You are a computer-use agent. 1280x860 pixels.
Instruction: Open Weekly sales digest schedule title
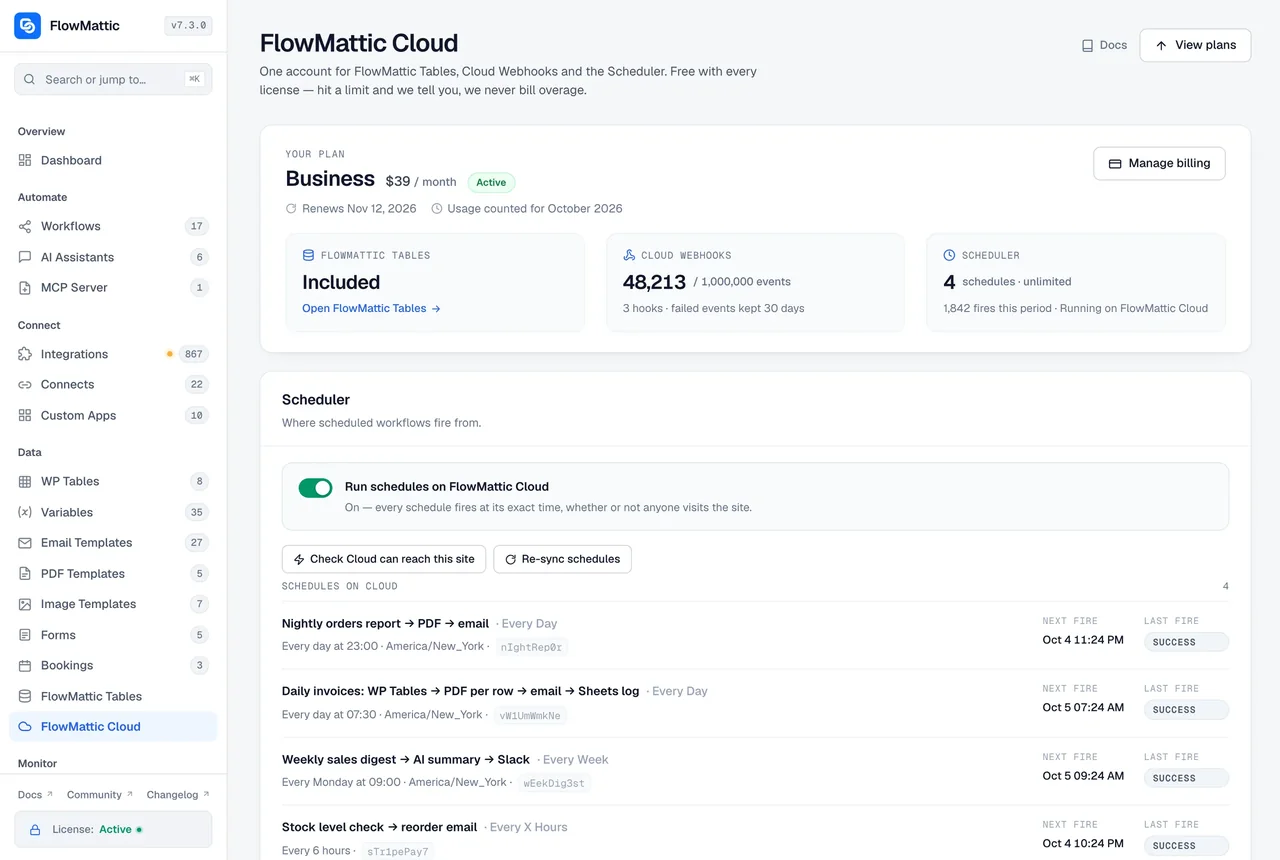(x=406, y=760)
